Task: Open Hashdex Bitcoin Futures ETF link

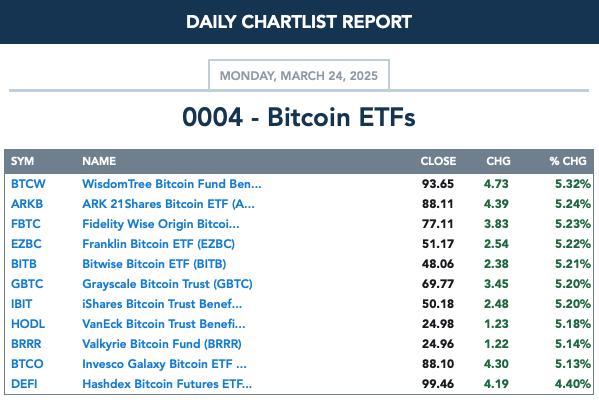Action: (167, 384)
